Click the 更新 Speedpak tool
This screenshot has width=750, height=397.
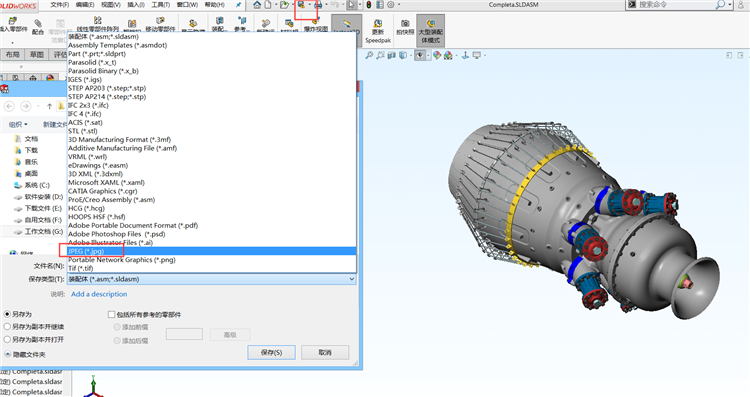(378, 32)
